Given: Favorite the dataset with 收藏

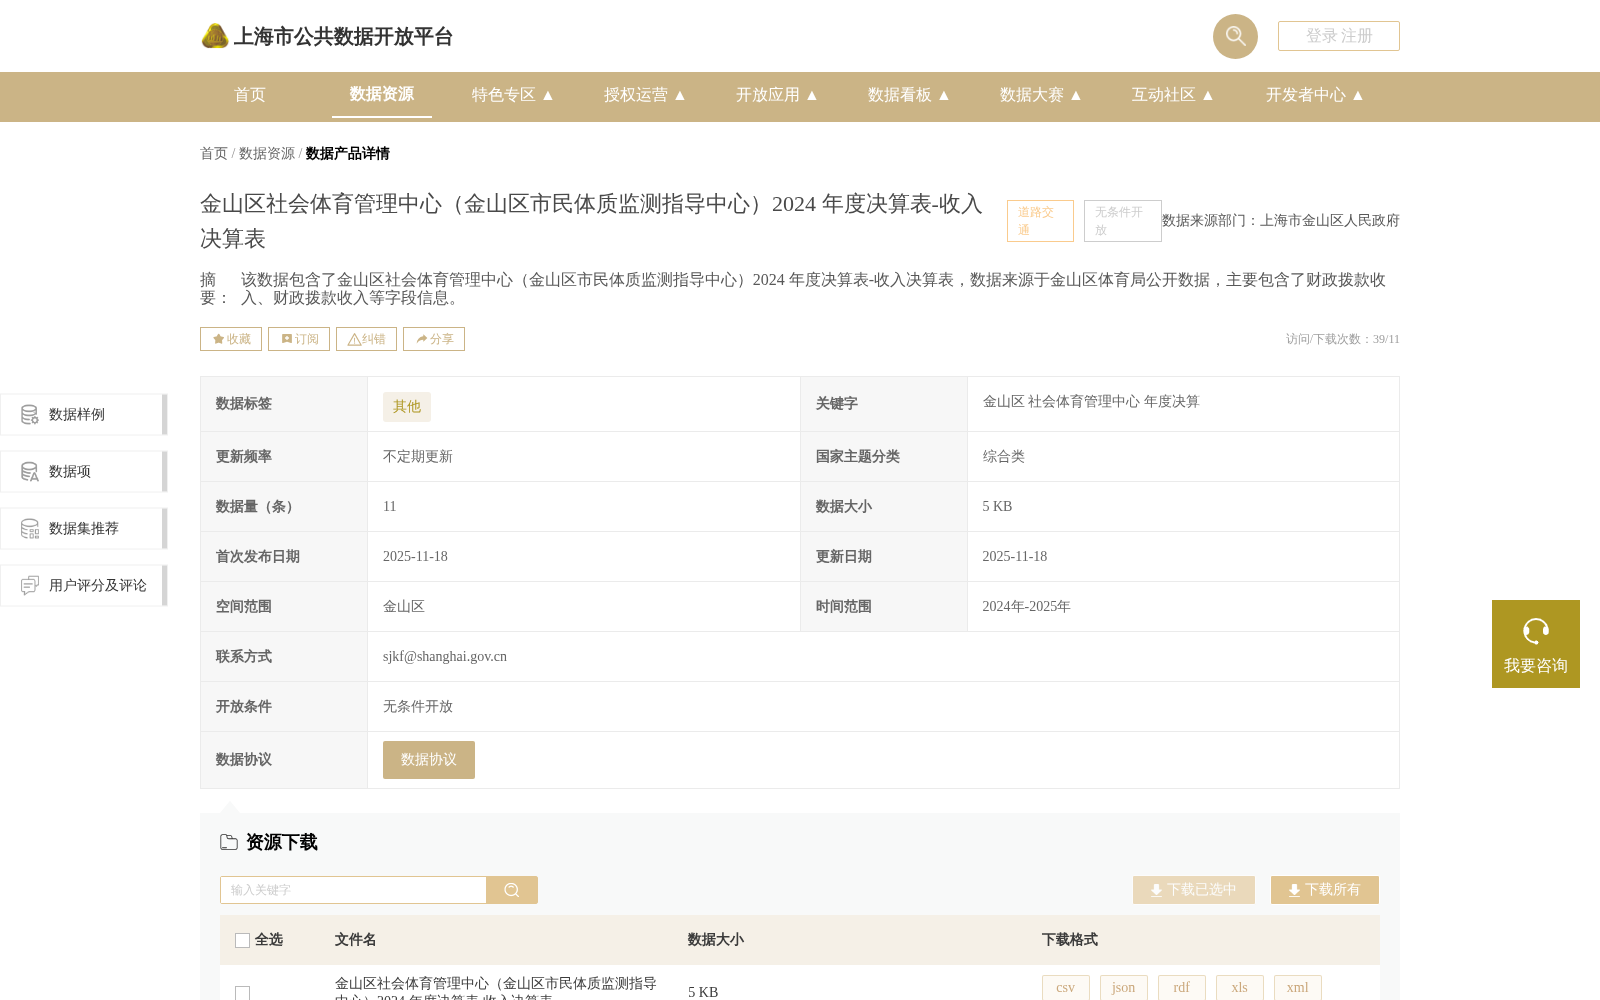Looking at the screenshot, I should coord(231,339).
